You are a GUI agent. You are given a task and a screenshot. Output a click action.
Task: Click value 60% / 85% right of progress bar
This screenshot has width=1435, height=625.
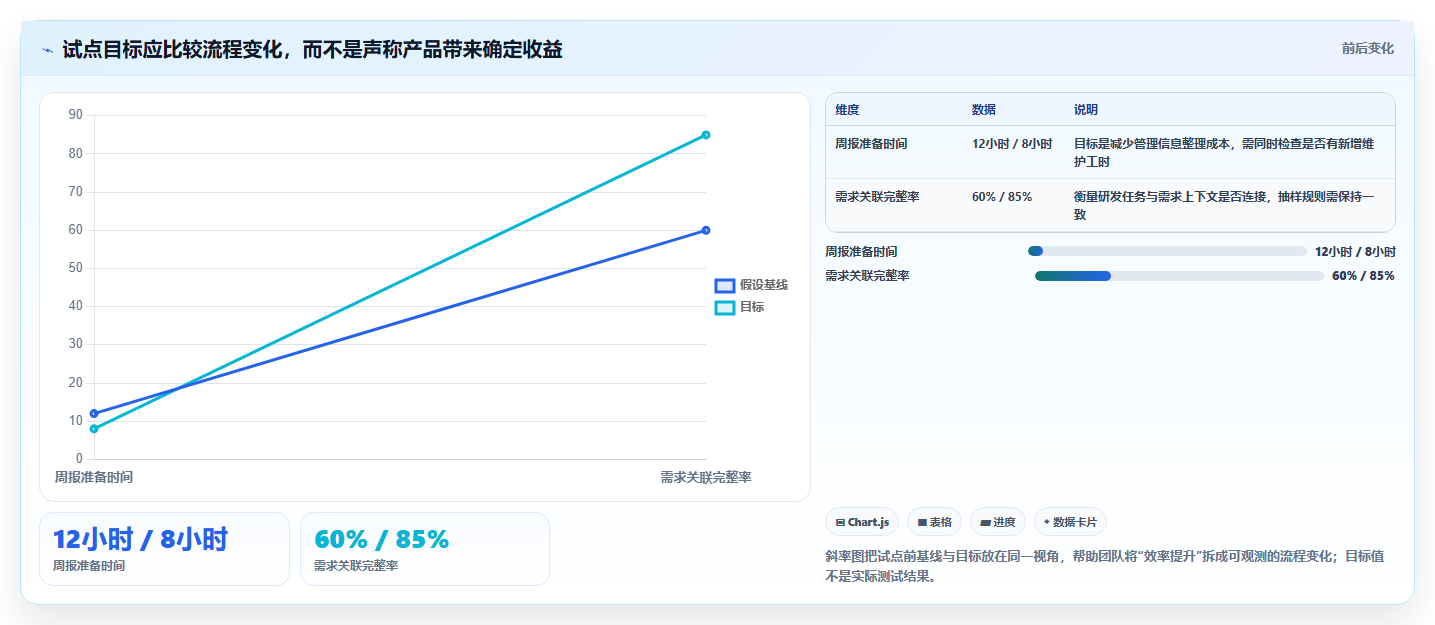tap(1363, 276)
